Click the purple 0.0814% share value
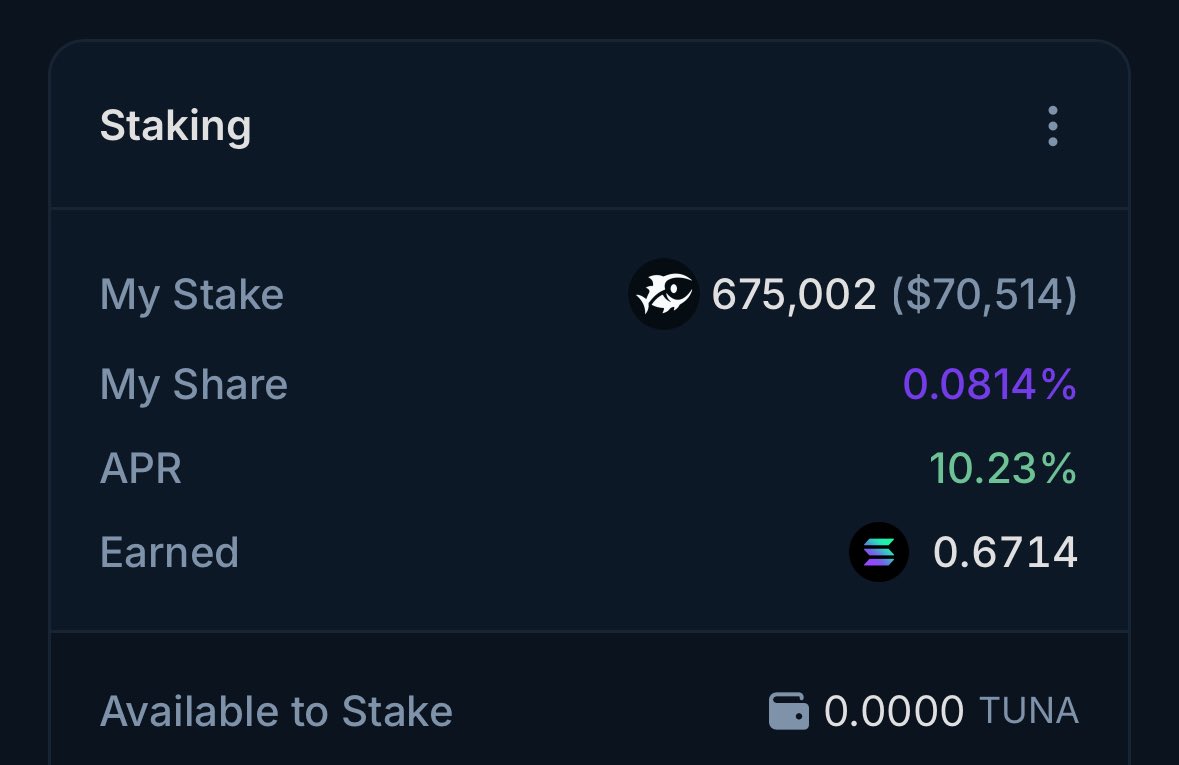 point(990,384)
